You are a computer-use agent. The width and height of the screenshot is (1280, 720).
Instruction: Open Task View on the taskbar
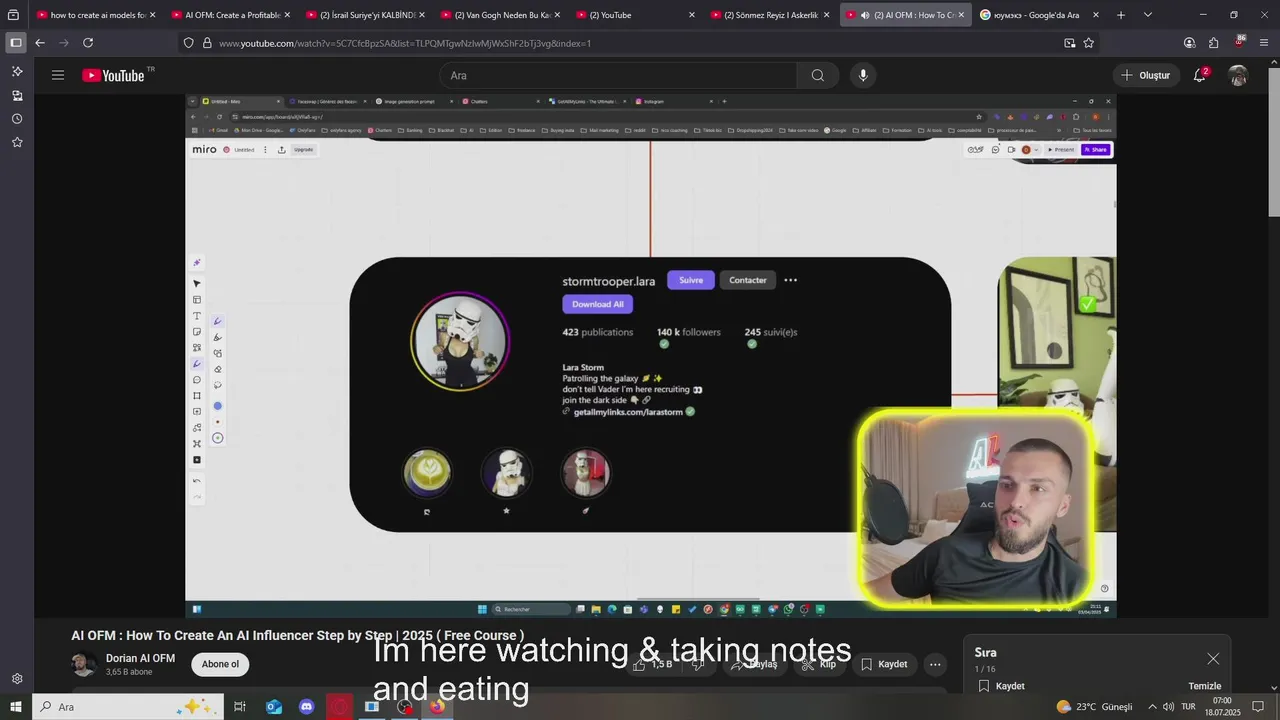point(240,707)
